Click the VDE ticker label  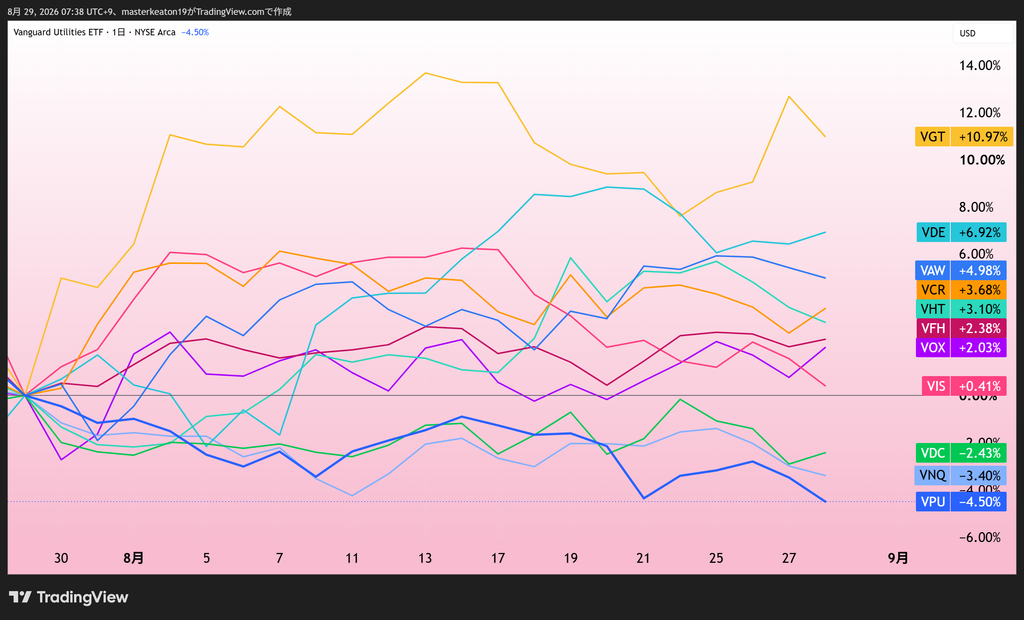pyautogui.click(x=933, y=233)
